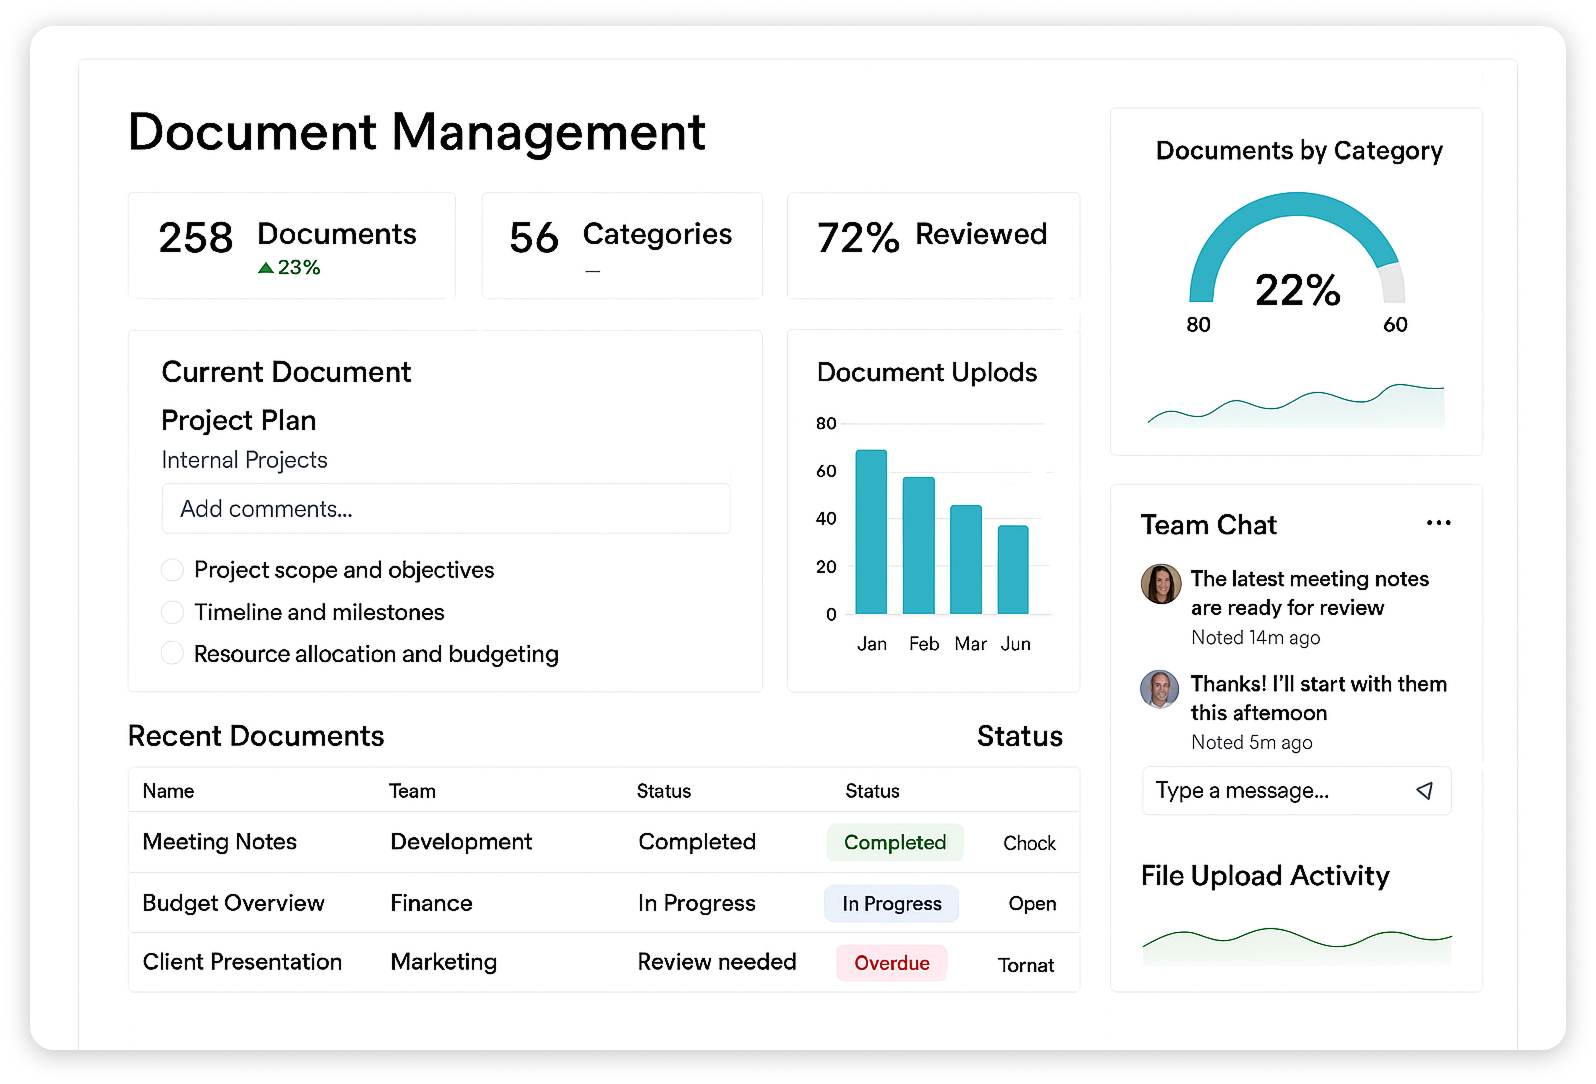The height and width of the screenshot is (1084, 1596).
Task: Open the Team Chat three-dot options menu
Action: click(1438, 523)
